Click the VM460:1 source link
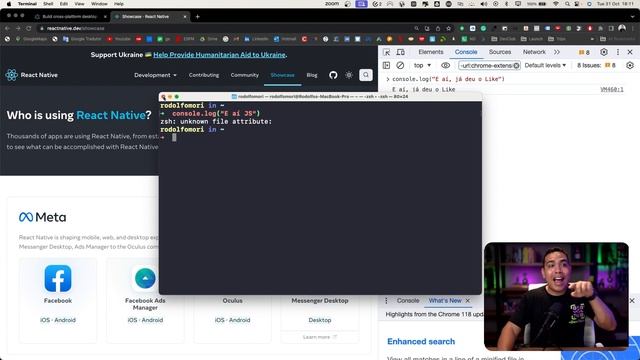The image size is (640, 360). pyautogui.click(x=611, y=89)
